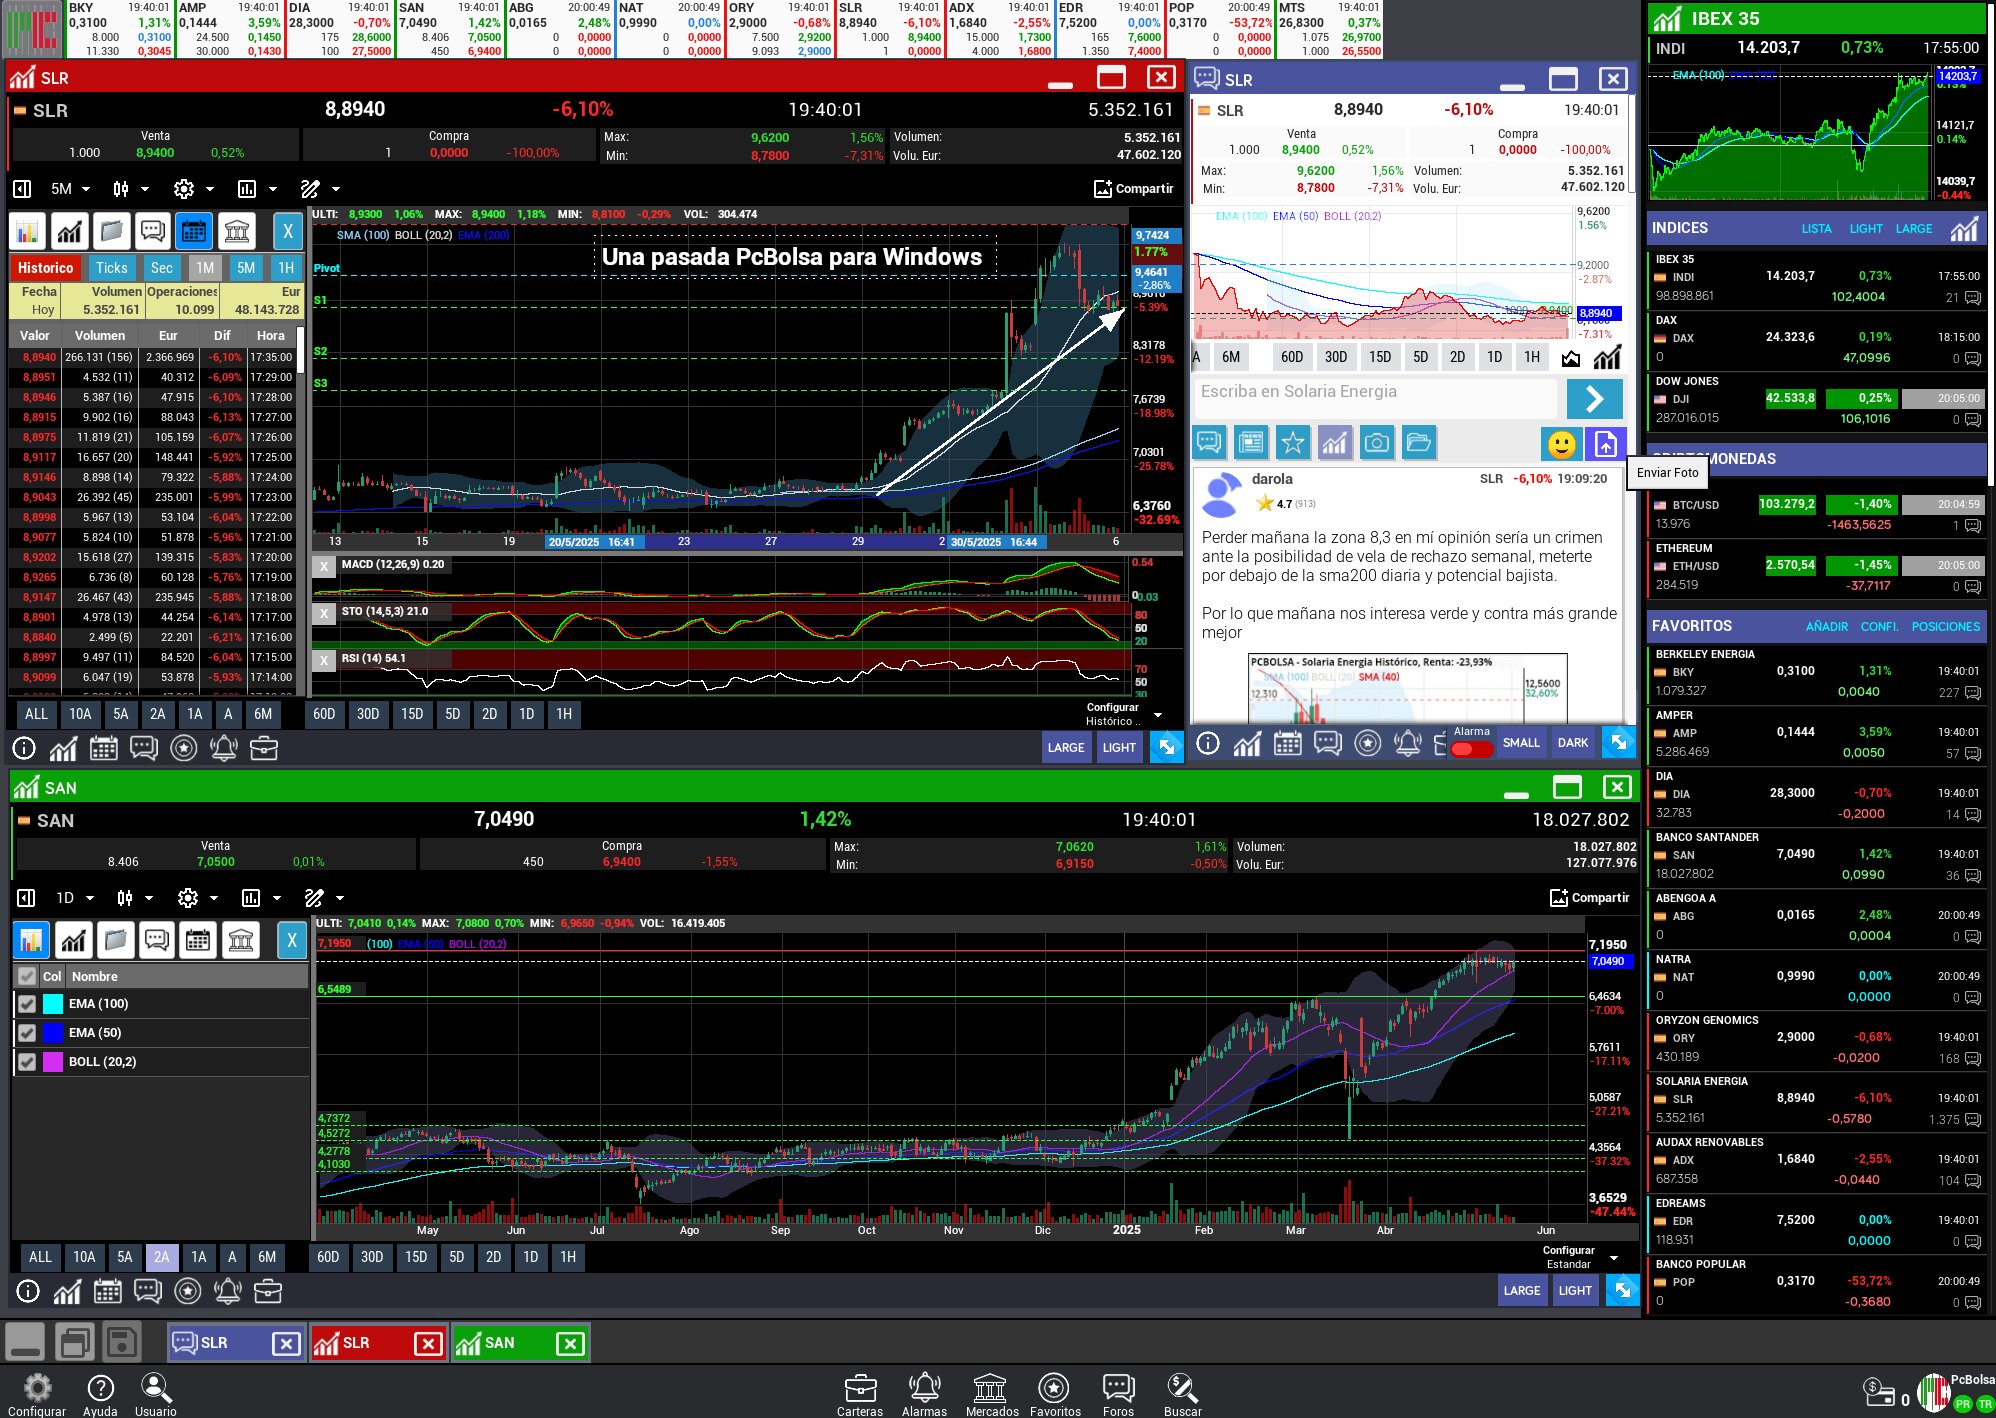Open the news icon in SLR forum window

[x=1251, y=442]
